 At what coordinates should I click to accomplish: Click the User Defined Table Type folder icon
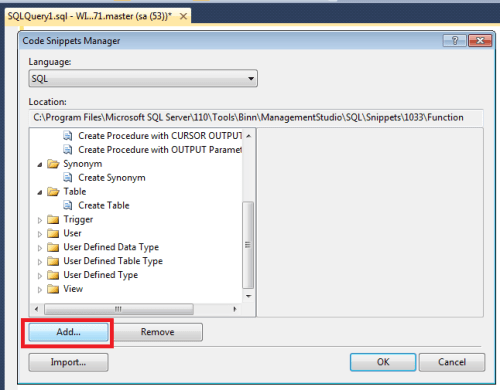click(x=53, y=261)
